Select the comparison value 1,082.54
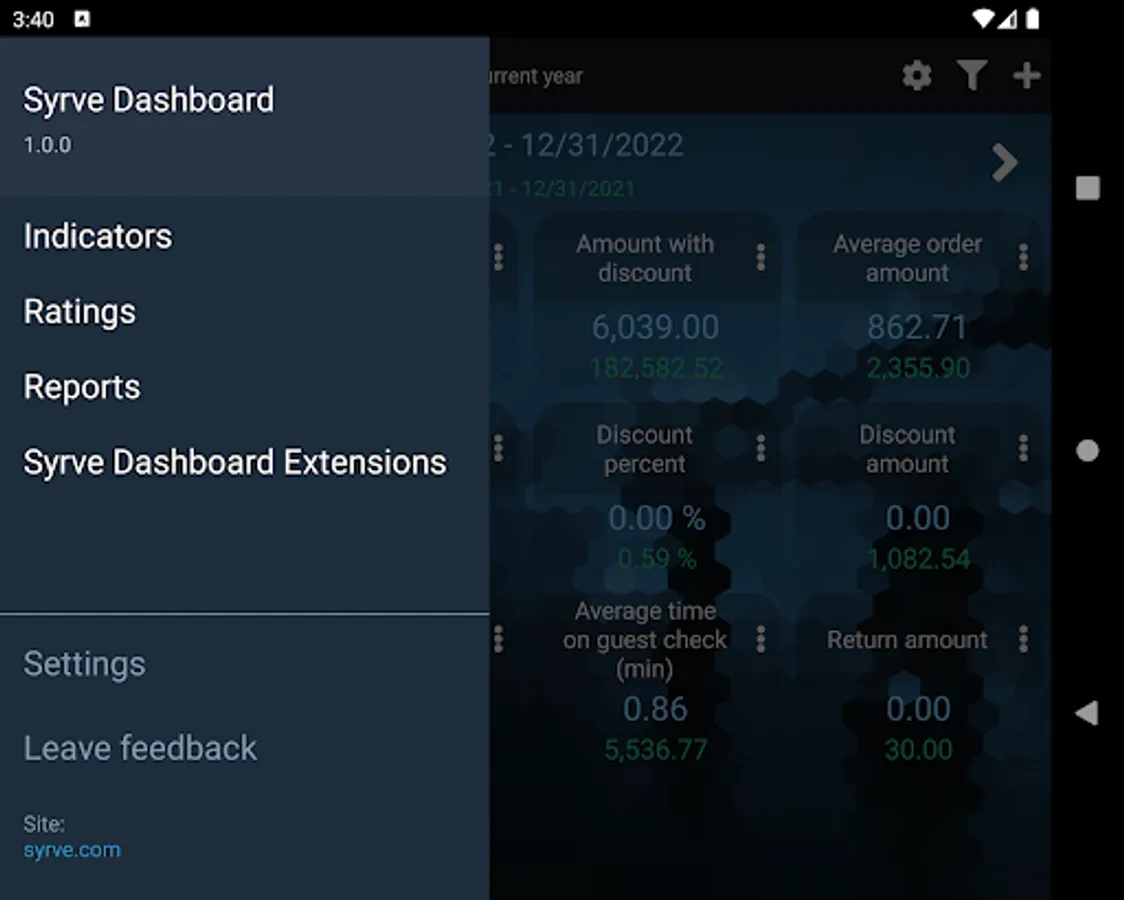The width and height of the screenshot is (1124, 900). point(918,559)
